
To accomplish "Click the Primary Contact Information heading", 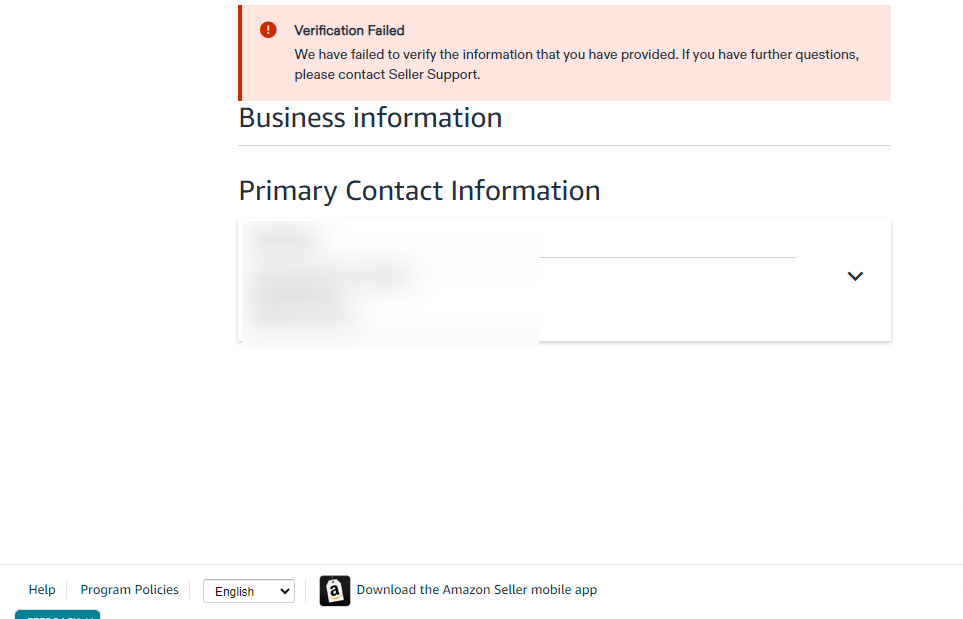I will (419, 191).
